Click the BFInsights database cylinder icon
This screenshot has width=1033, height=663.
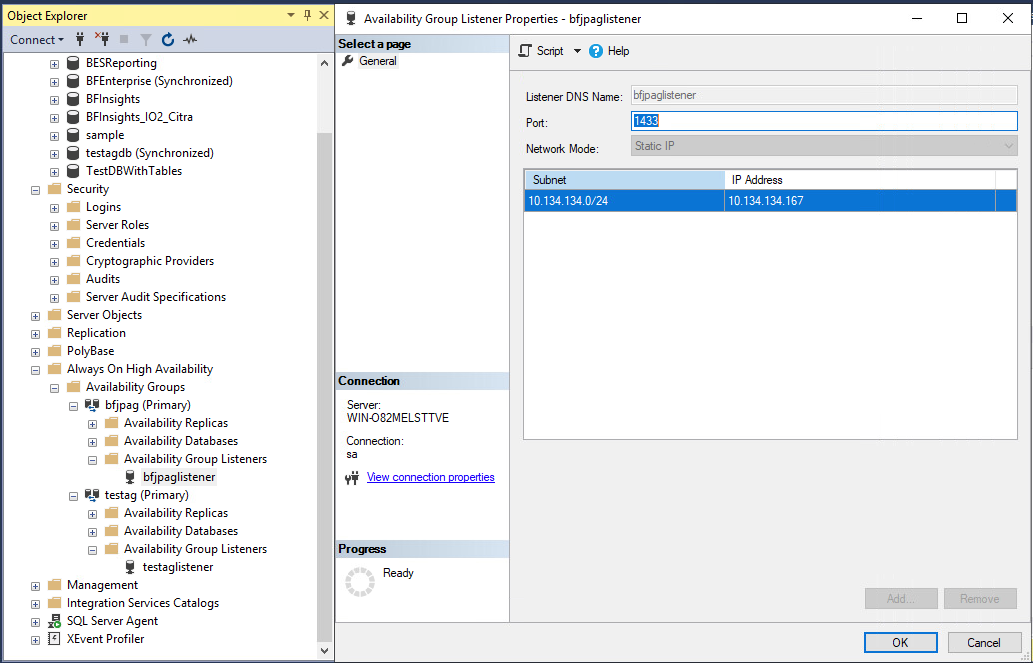tap(73, 100)
